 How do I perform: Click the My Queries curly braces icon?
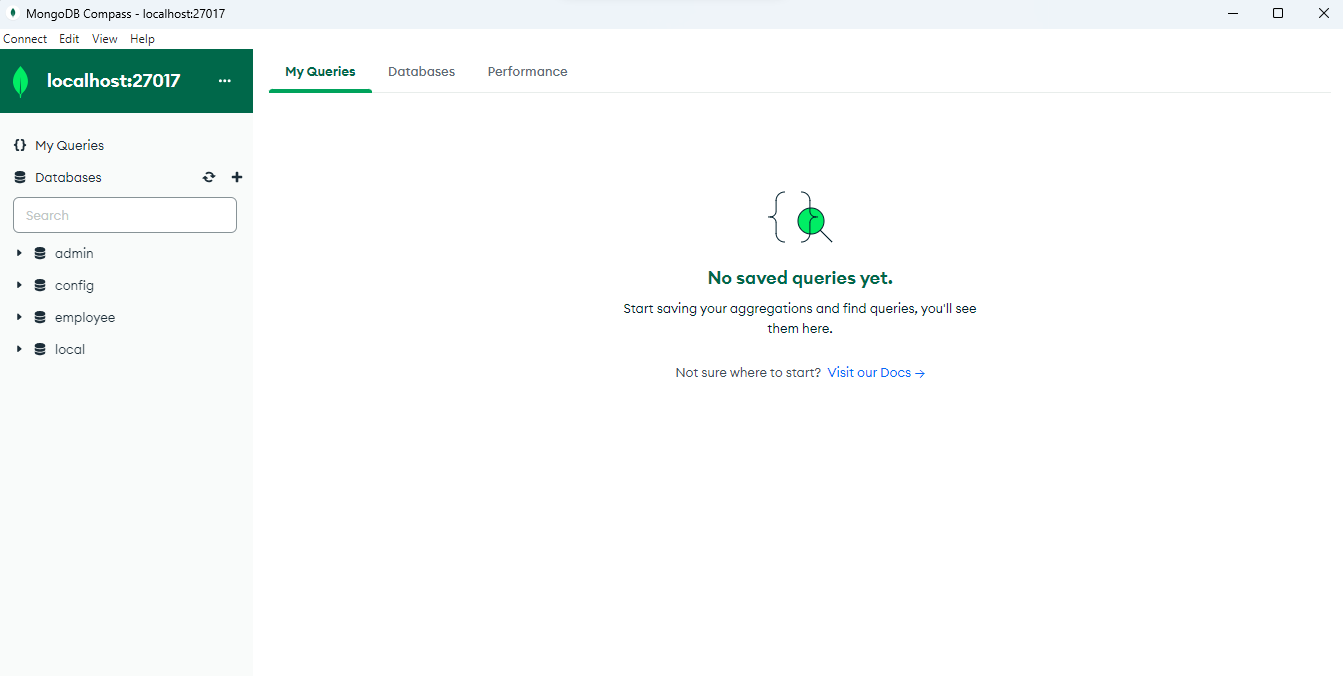[x=20, y=145]
